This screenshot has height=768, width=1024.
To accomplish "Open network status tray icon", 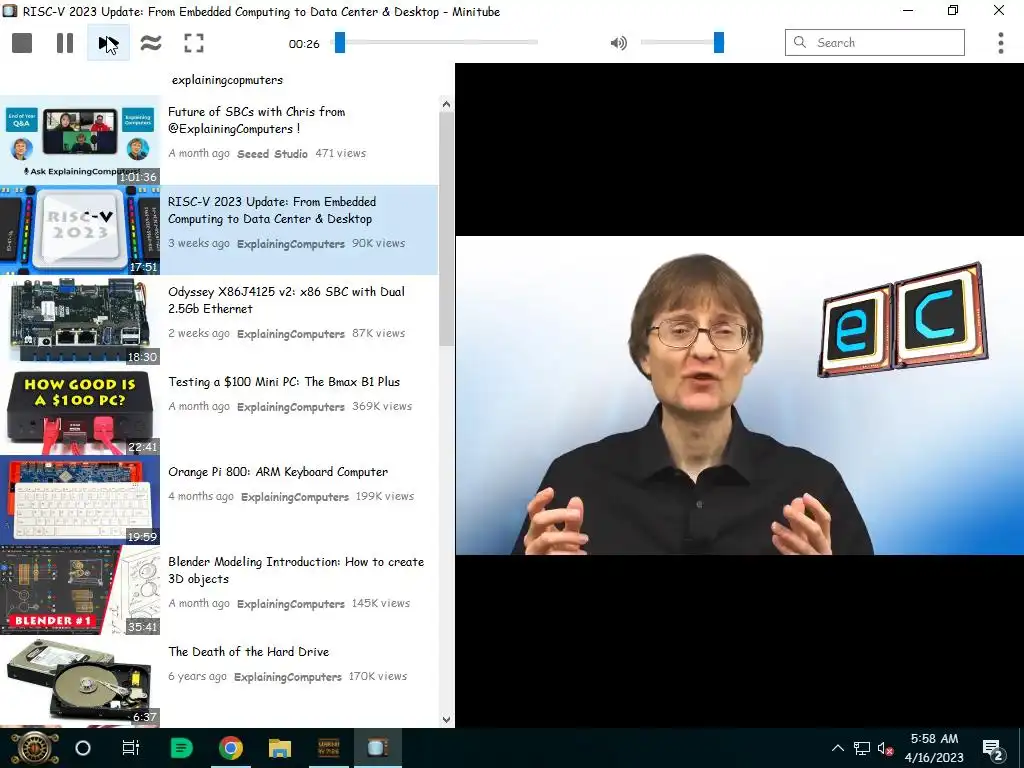I will 862,748.
